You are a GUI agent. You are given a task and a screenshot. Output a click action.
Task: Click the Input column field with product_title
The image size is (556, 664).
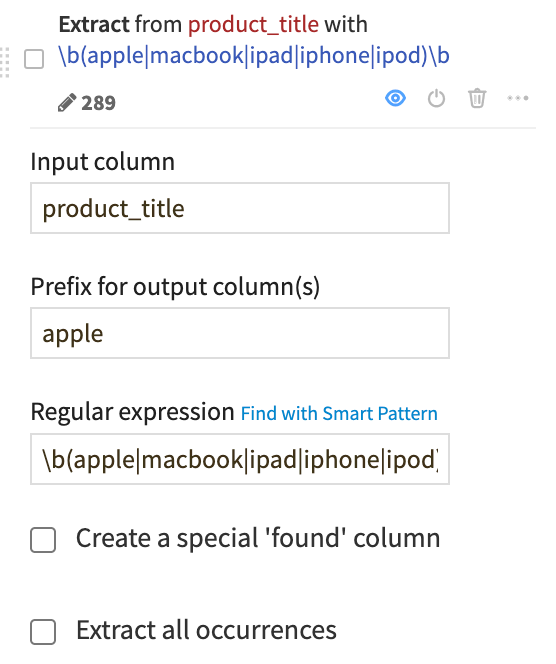tap(240, 208)
